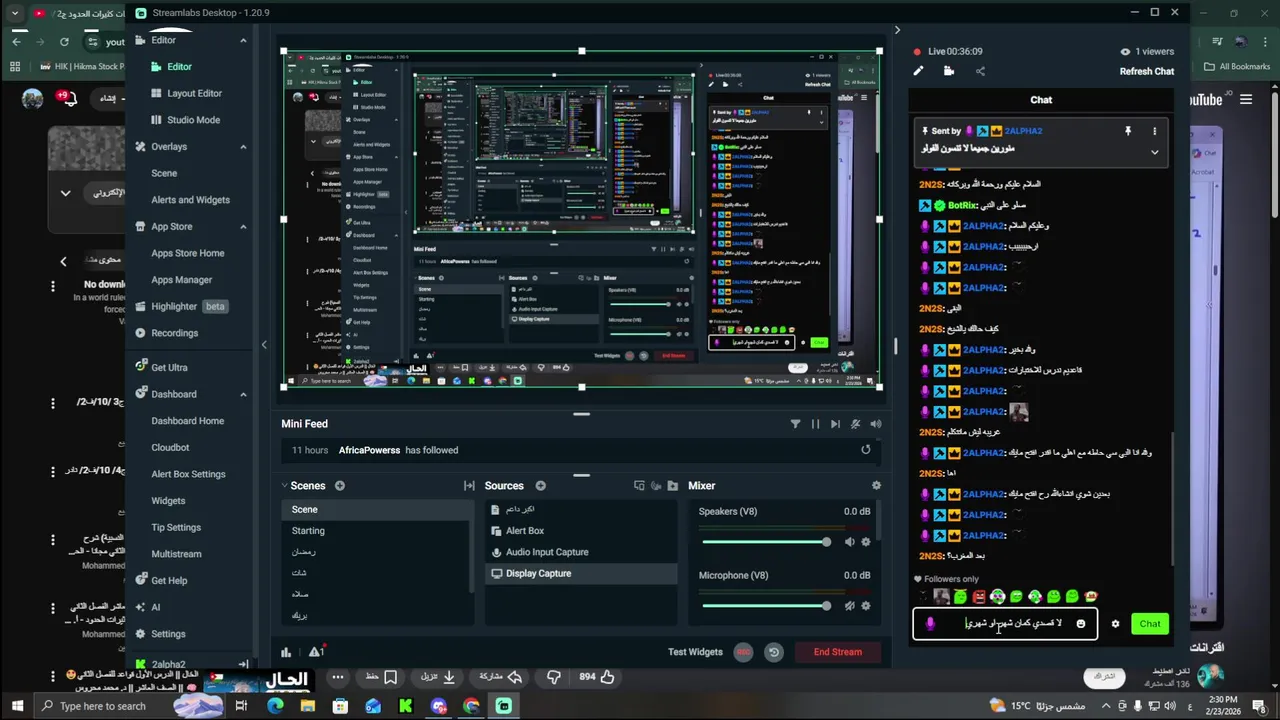Click the Windows Start button
Image resolution: width=1280 pixels, height=720 pixels.
tap(16, 706)
